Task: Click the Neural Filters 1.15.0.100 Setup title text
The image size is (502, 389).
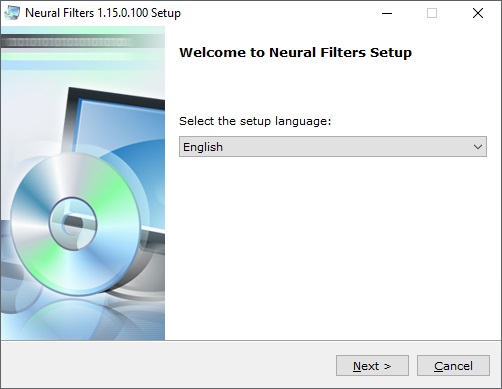Action: click(x=103, y=13)
